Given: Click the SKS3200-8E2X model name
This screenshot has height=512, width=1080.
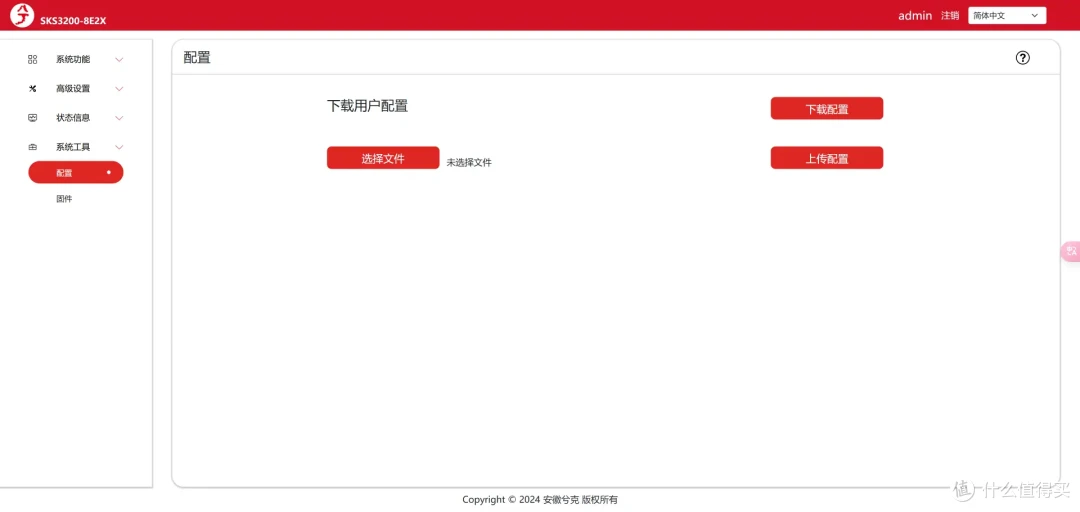Looking at the screenshot, I should tap(73, 21).
